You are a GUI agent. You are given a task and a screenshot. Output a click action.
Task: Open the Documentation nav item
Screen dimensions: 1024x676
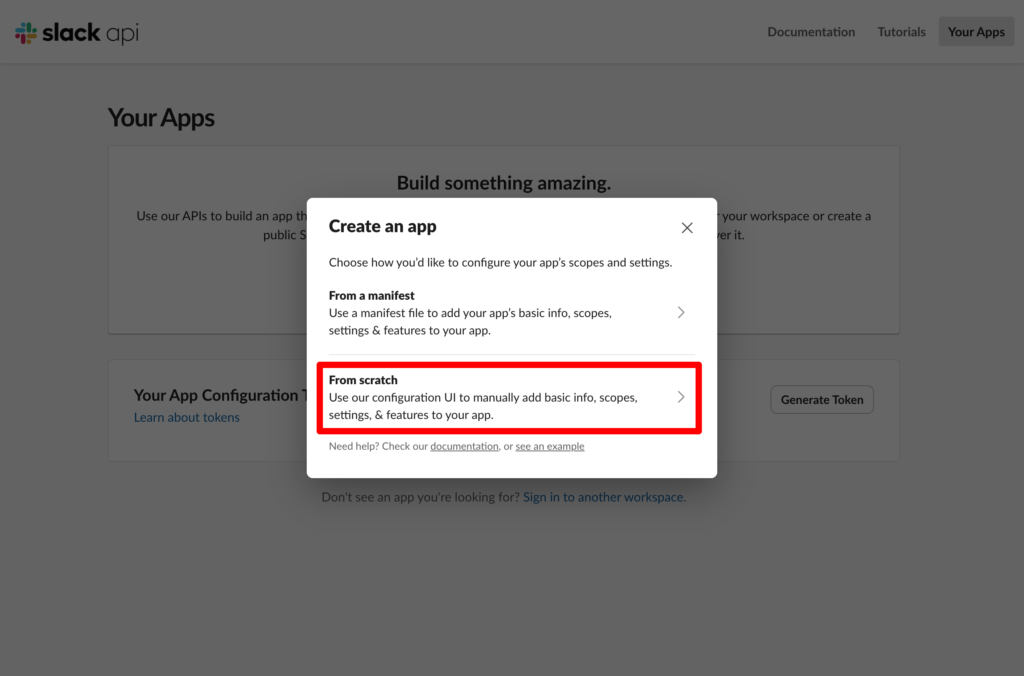pyautogui.click(x=811, y=32)
